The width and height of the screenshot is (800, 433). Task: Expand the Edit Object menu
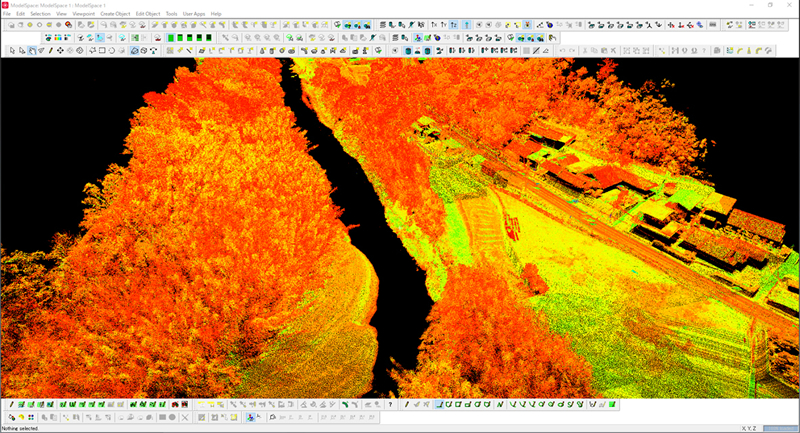coord(147,13)
